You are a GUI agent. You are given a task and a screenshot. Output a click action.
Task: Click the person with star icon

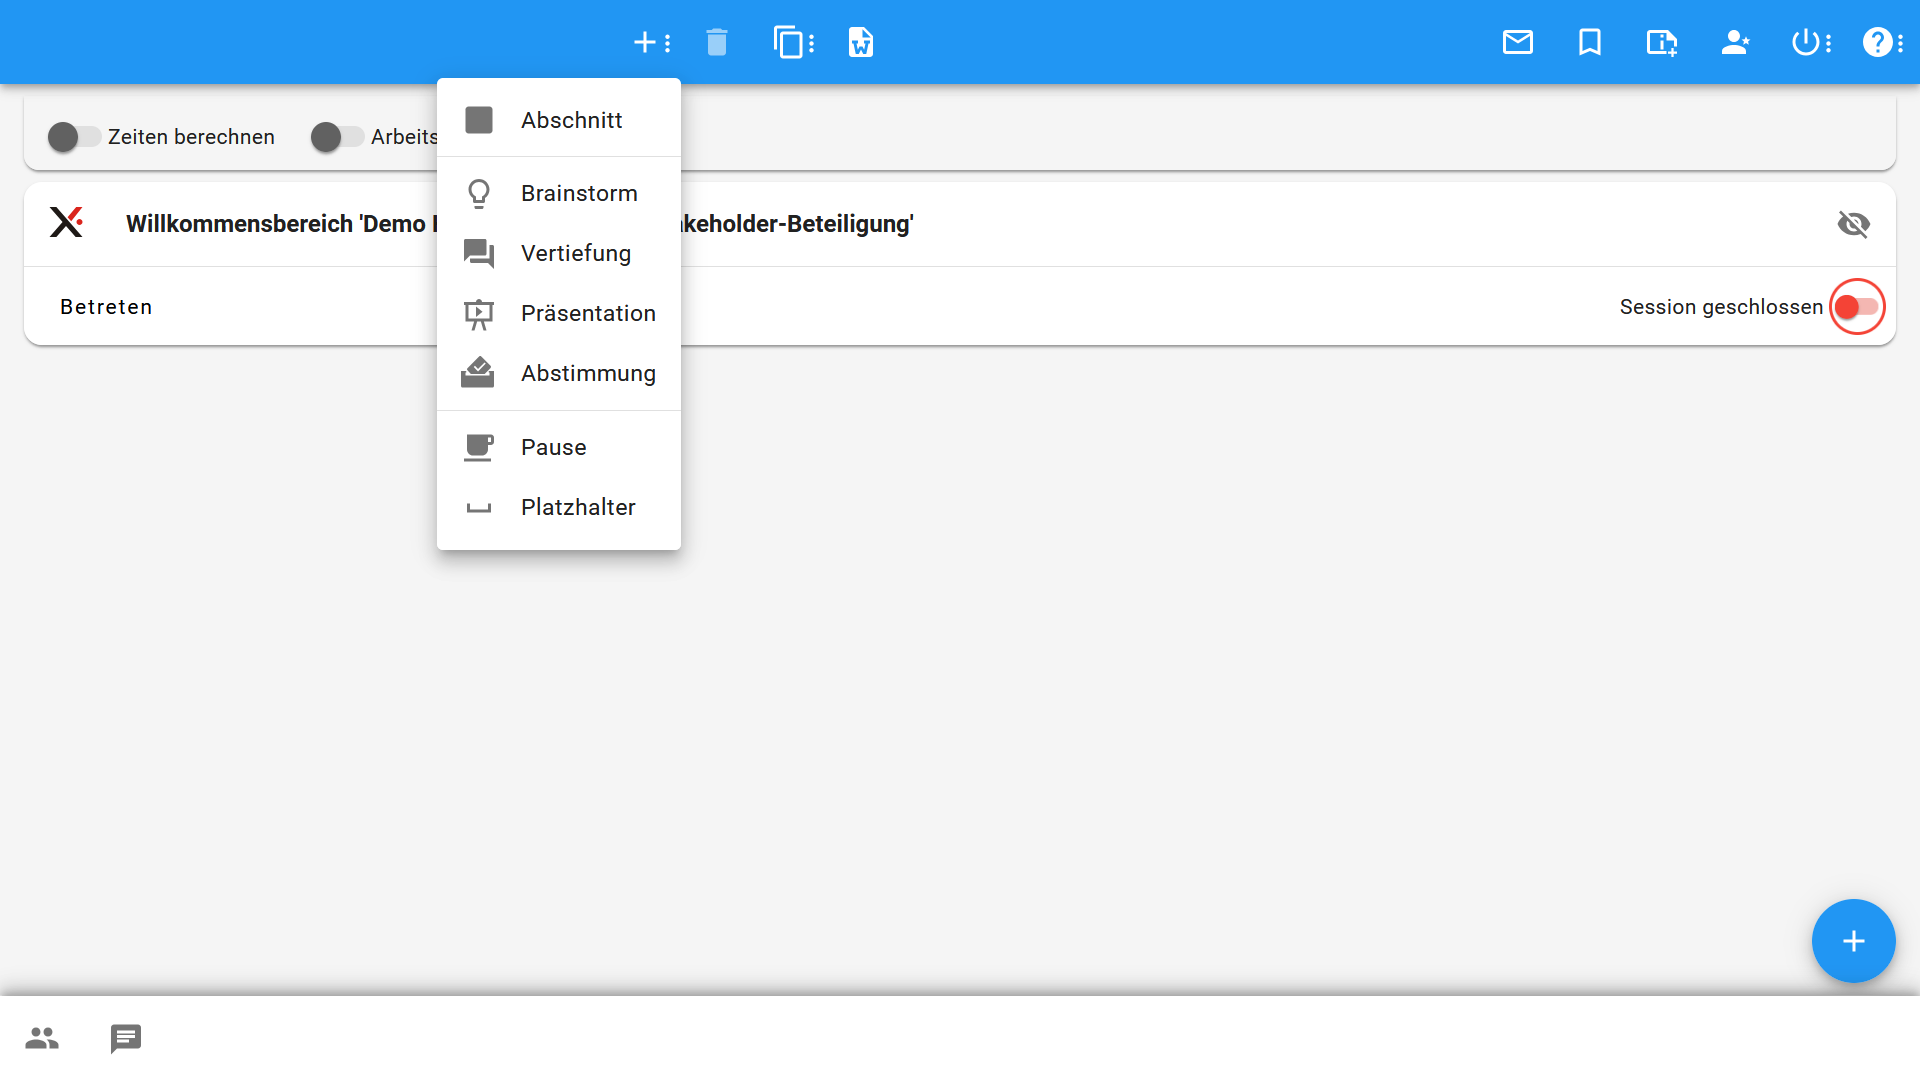tap(1734, 42)
